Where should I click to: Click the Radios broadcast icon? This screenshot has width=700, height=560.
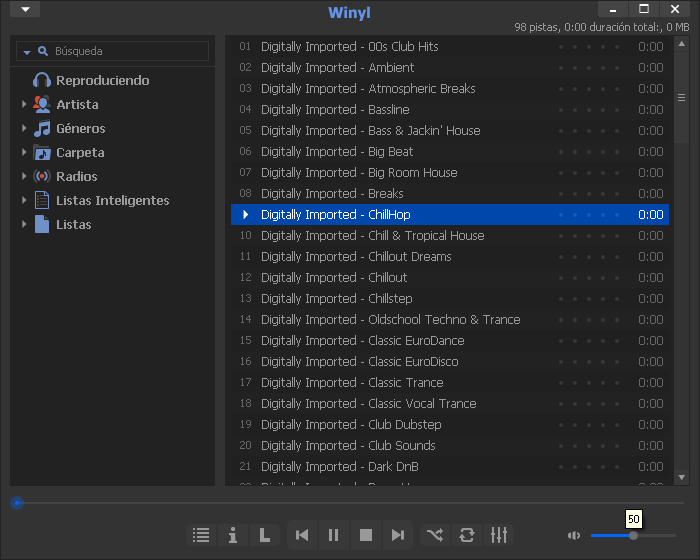tap(42, 176)
